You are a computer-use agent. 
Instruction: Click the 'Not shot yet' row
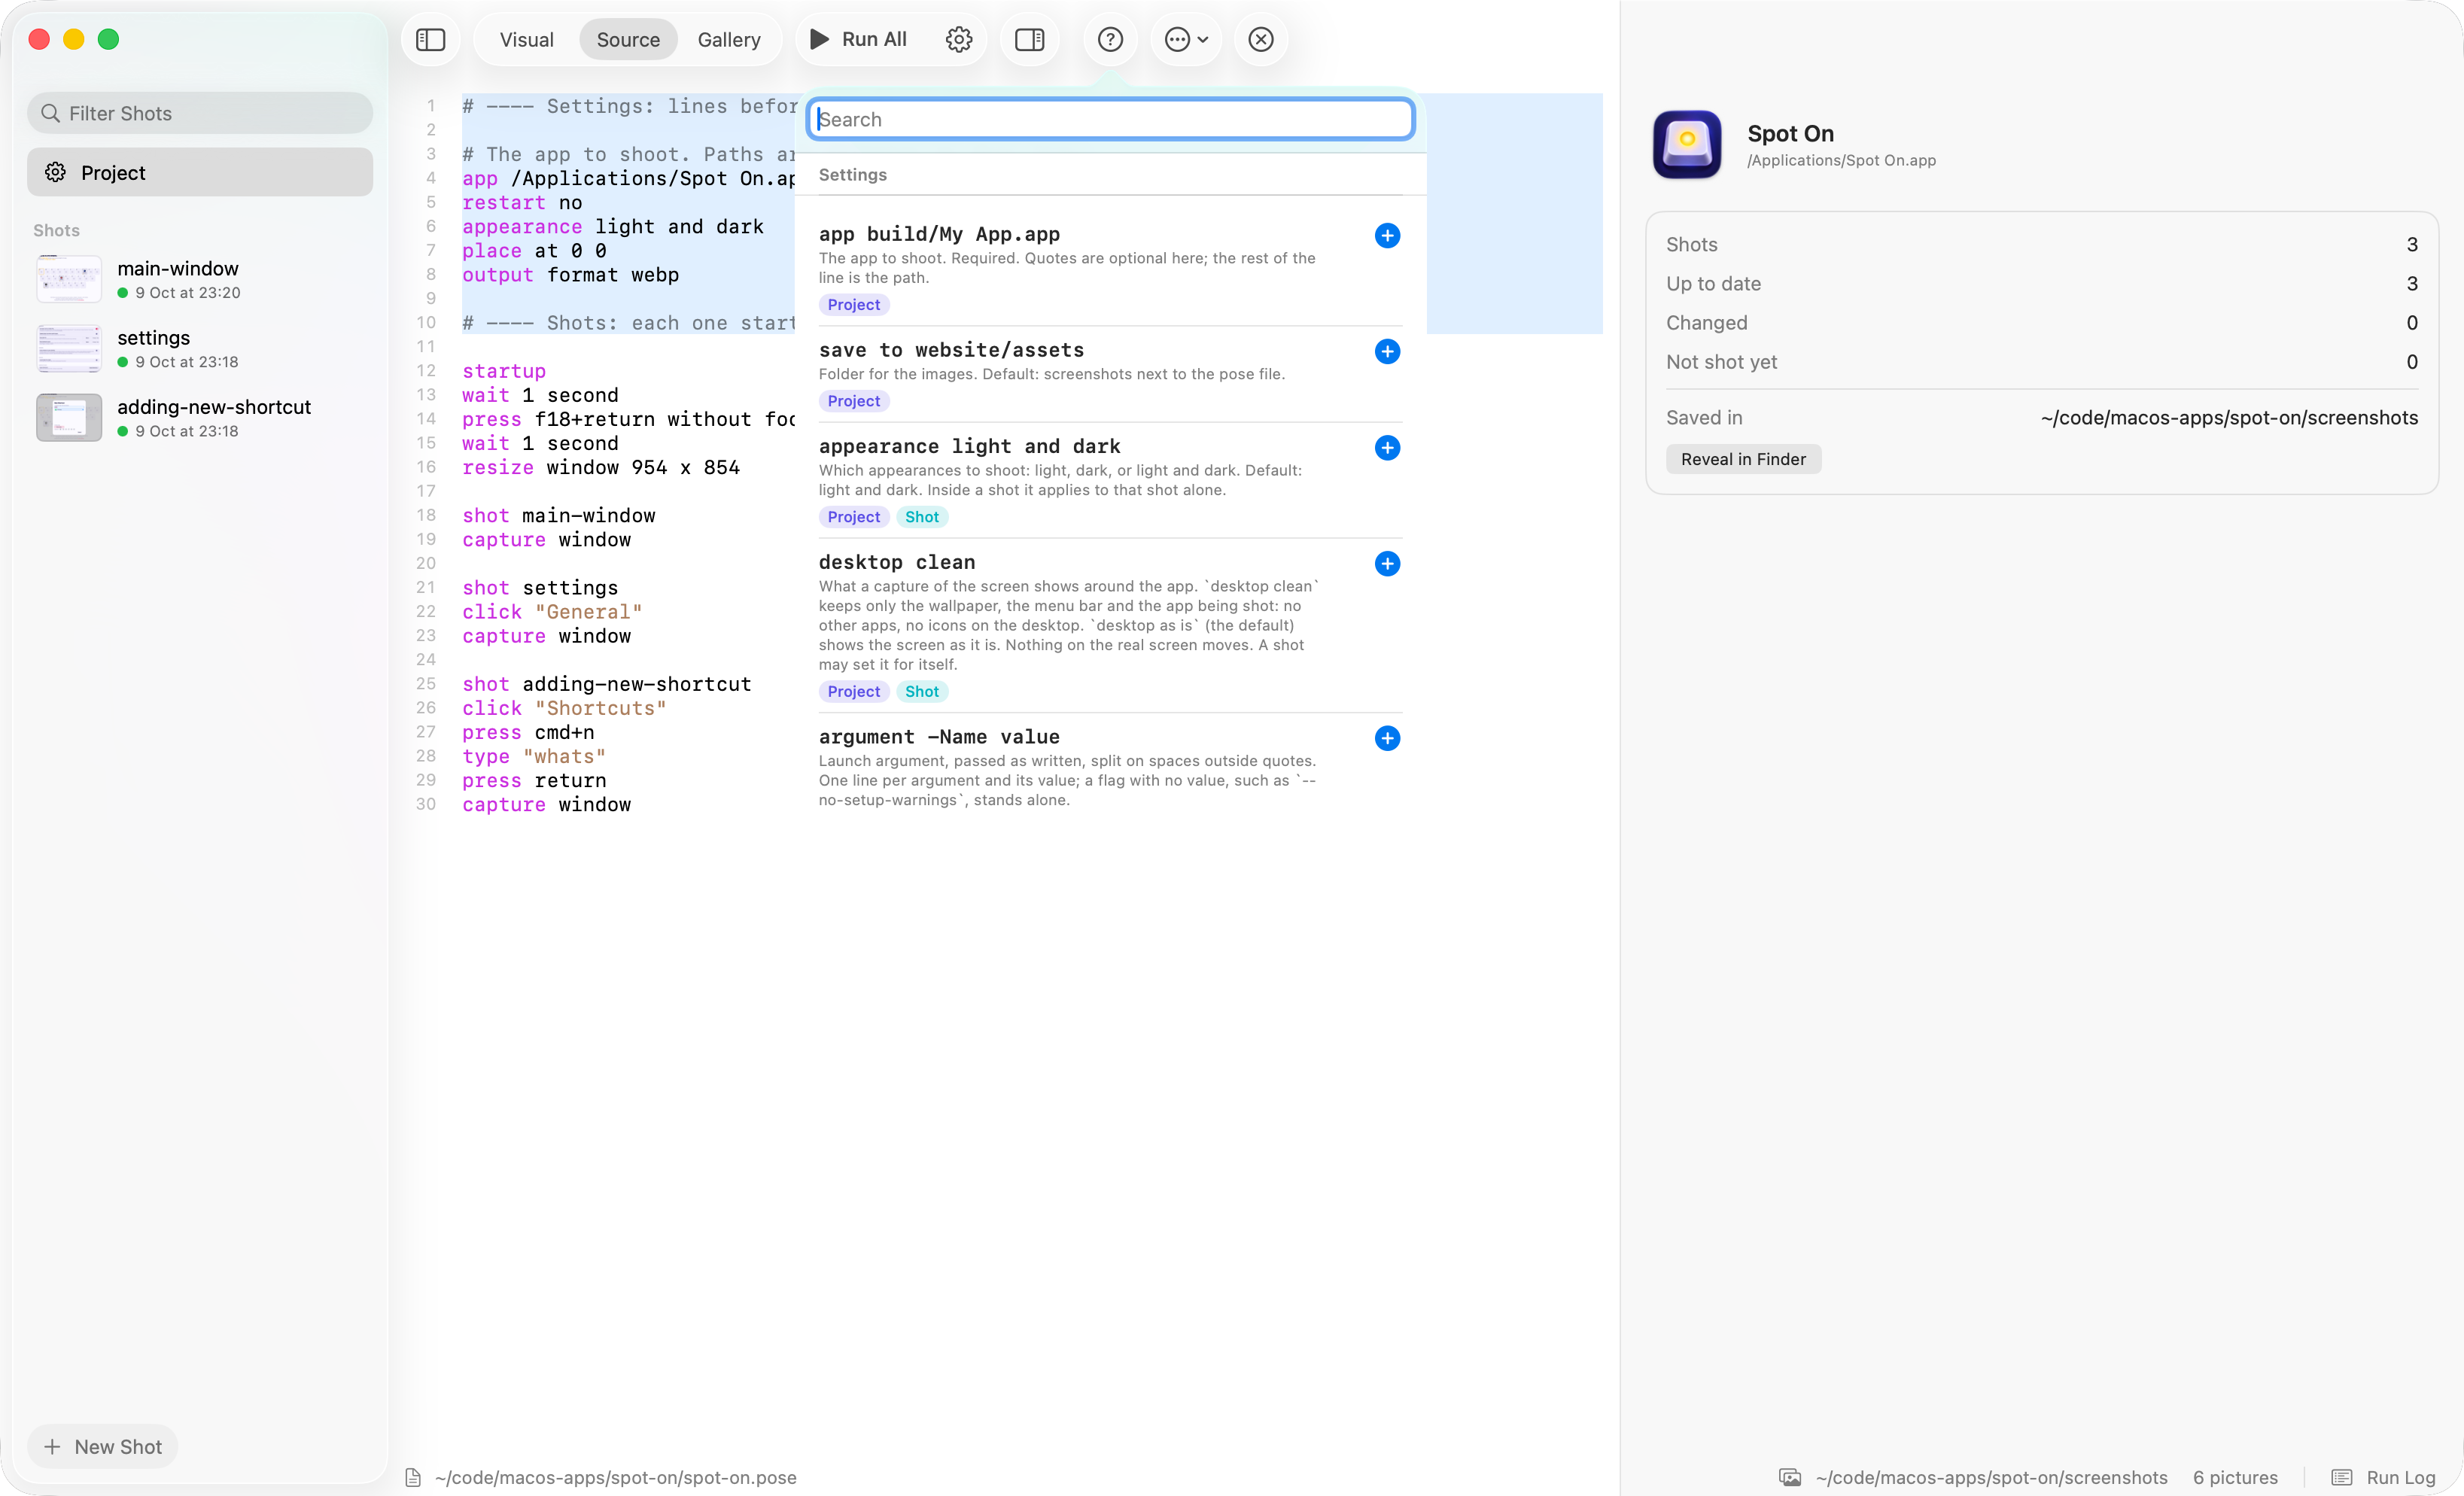pyautogui.click(x=2041, y=362)
